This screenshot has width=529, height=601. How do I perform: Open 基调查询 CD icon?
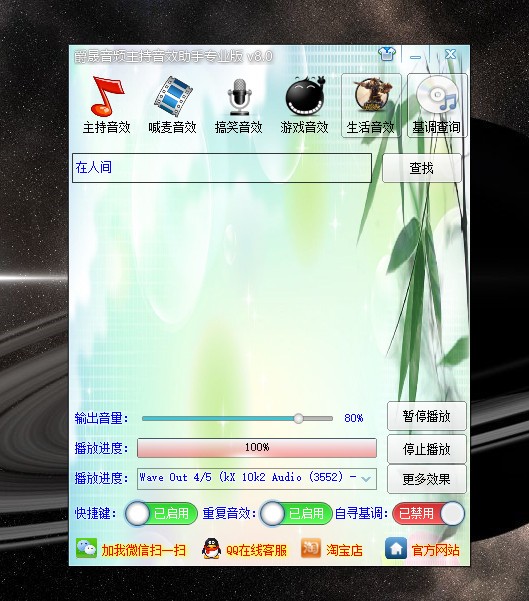pos(437,105)
